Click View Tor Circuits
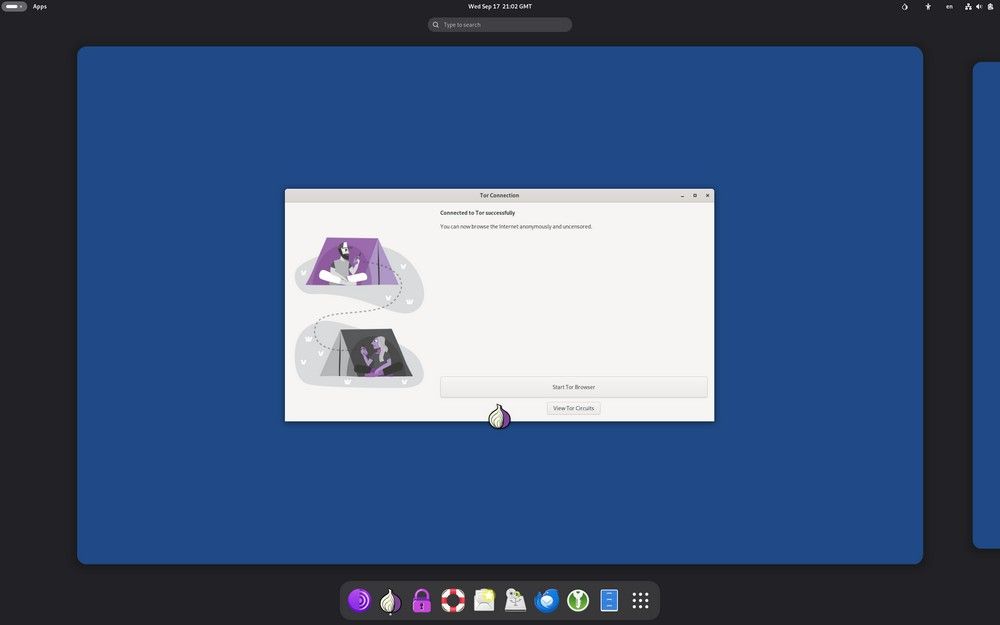This screenshot has width=1000, height=625. [572, 408]
